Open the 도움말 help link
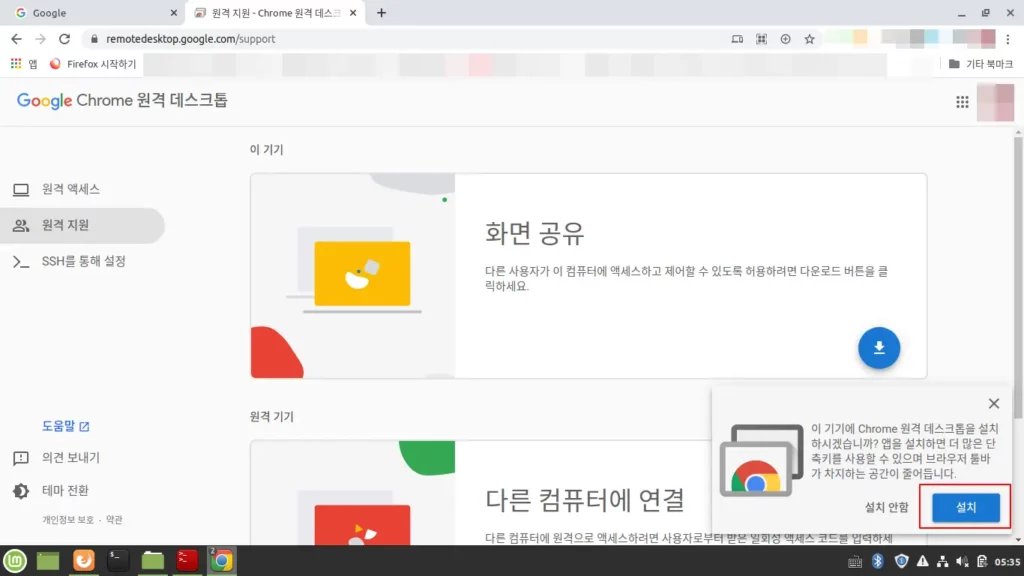The height and width of the screenshot is (576, 1024). [x=65, y=426]
